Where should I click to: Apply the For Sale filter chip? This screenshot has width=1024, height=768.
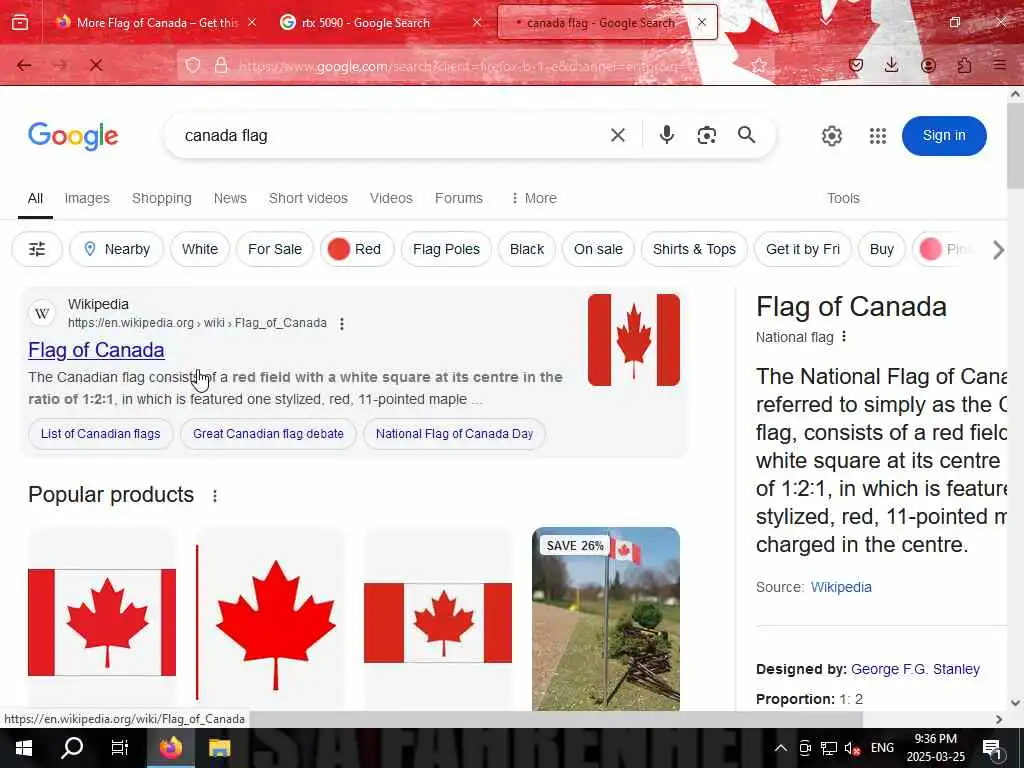coord(275,249)
